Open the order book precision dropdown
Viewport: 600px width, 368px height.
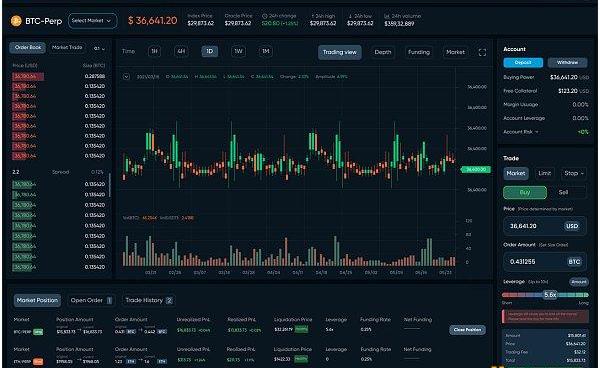pos(99,49)
